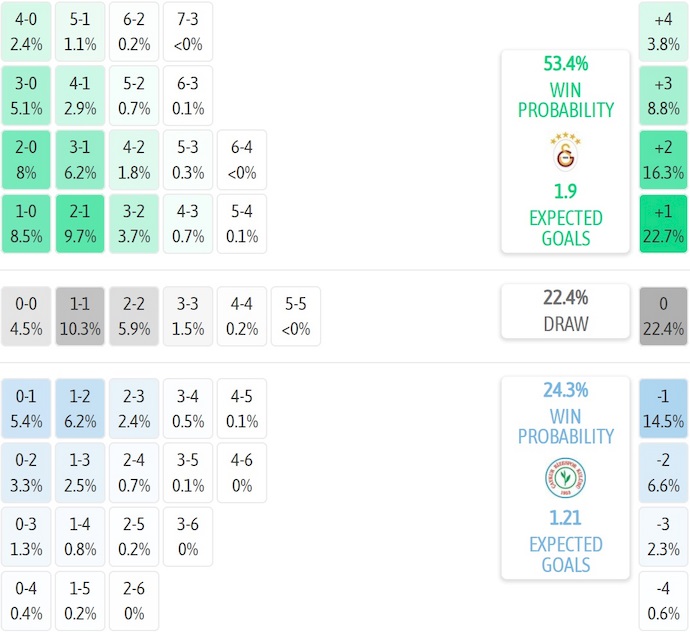Viewport: 690px width, 632px height.
Task: Select the 0 margin draw box
Action: pos(663,316)
